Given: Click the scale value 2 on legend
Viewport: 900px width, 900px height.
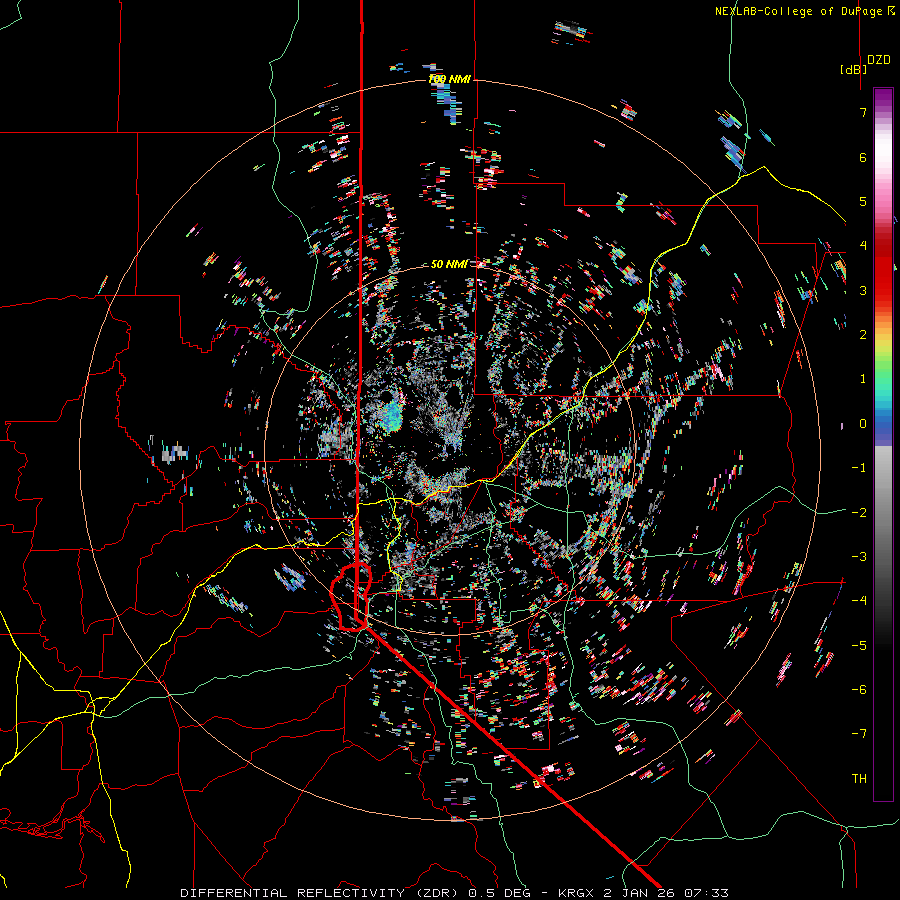Looking at the screenshot, I should pos(863,335).
